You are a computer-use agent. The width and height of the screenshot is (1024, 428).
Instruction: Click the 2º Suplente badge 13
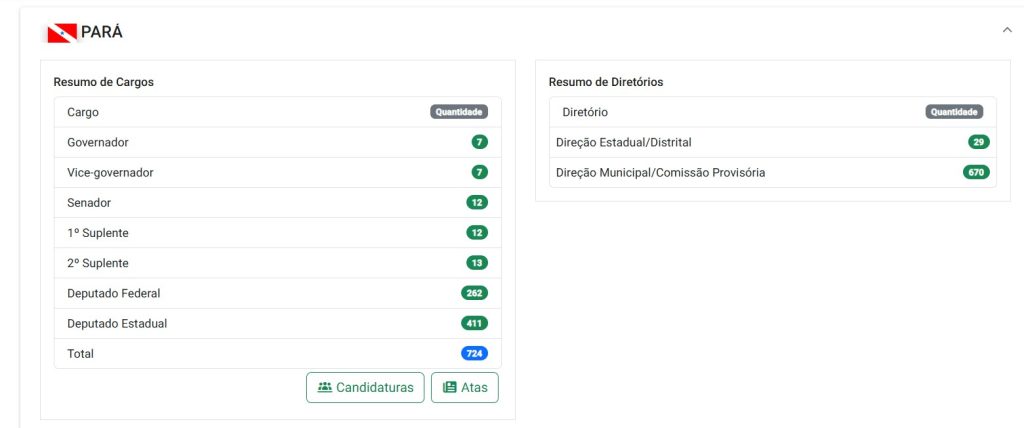pos(477,263)
